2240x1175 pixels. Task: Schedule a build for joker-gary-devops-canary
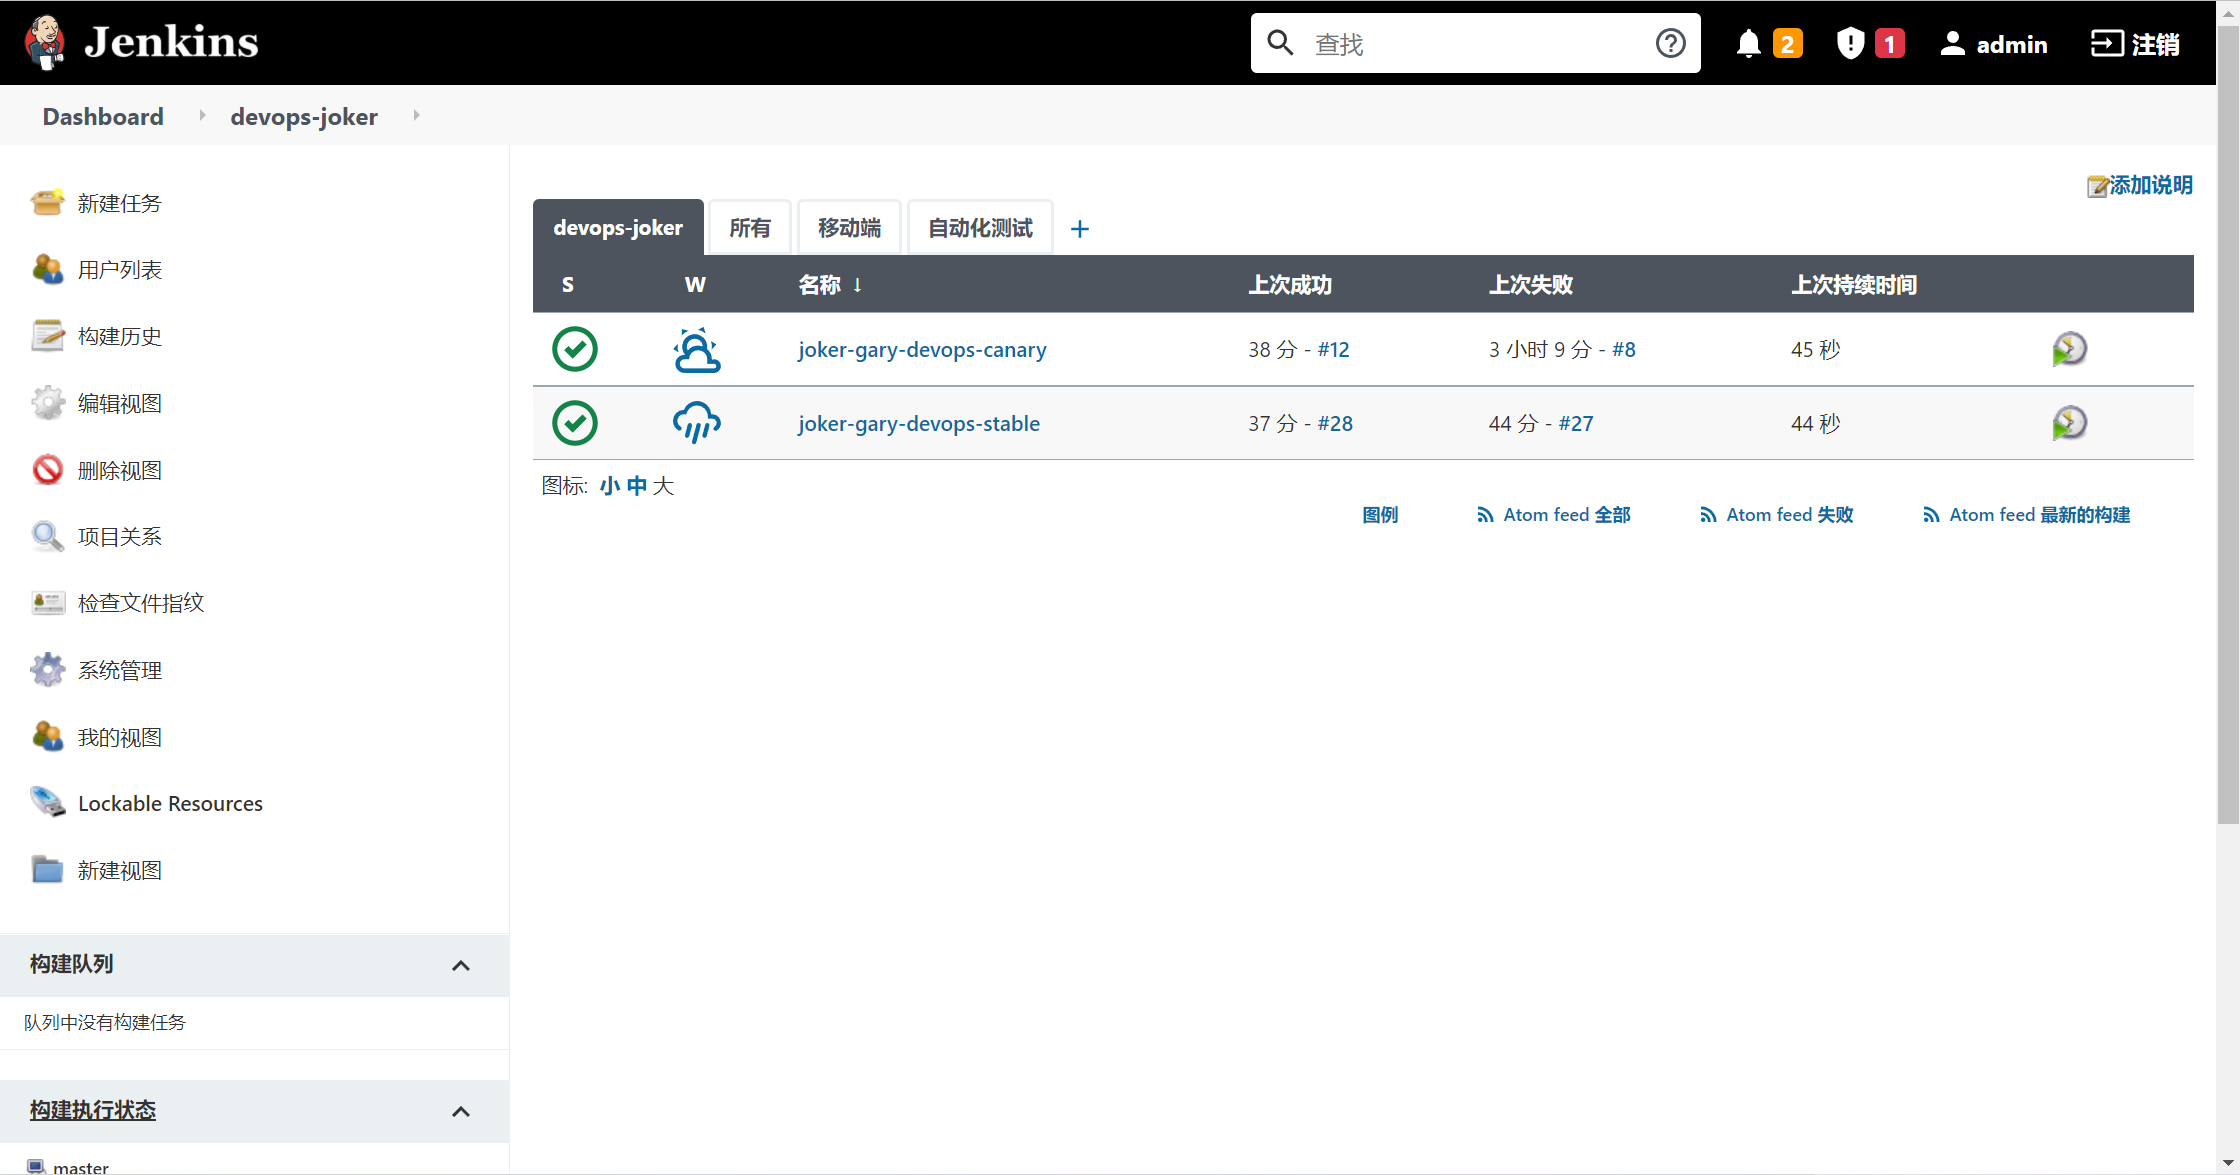click(x=2069, y=349)
